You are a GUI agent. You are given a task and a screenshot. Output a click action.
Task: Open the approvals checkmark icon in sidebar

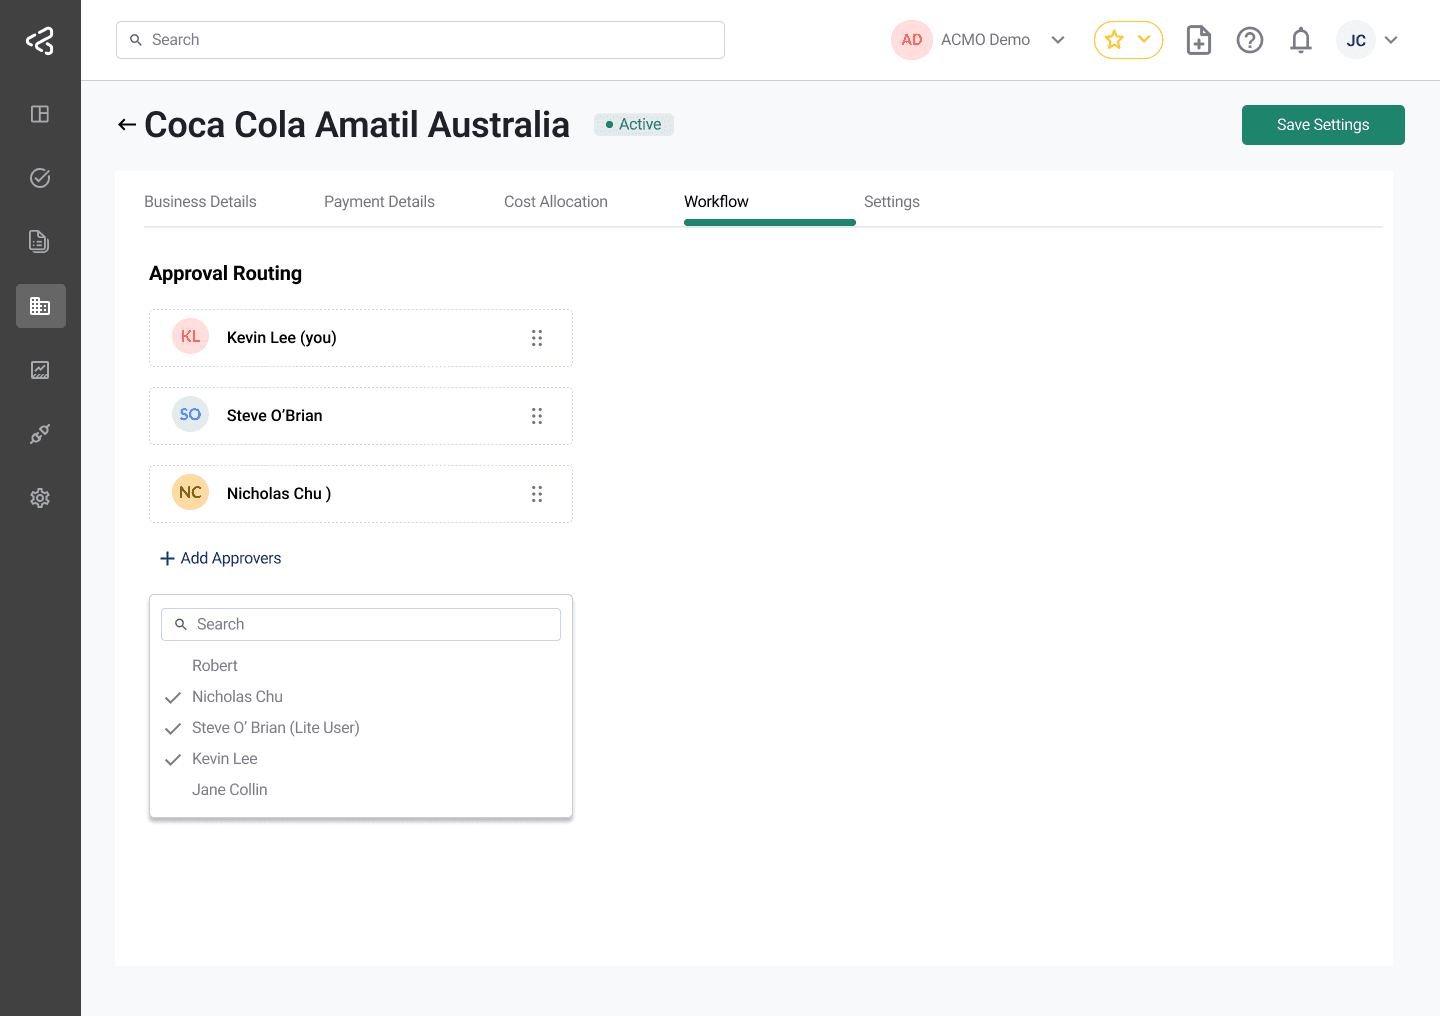coord(40,178)
